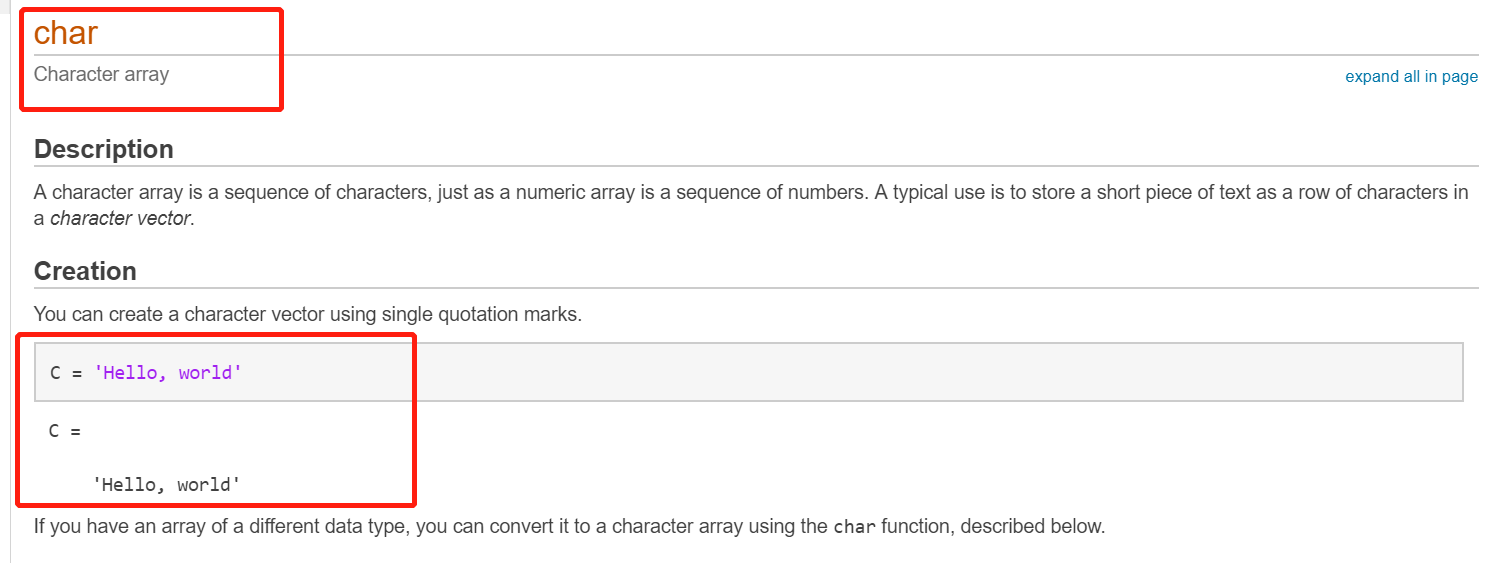Click the italic 'character vector' term

[120, 218]
